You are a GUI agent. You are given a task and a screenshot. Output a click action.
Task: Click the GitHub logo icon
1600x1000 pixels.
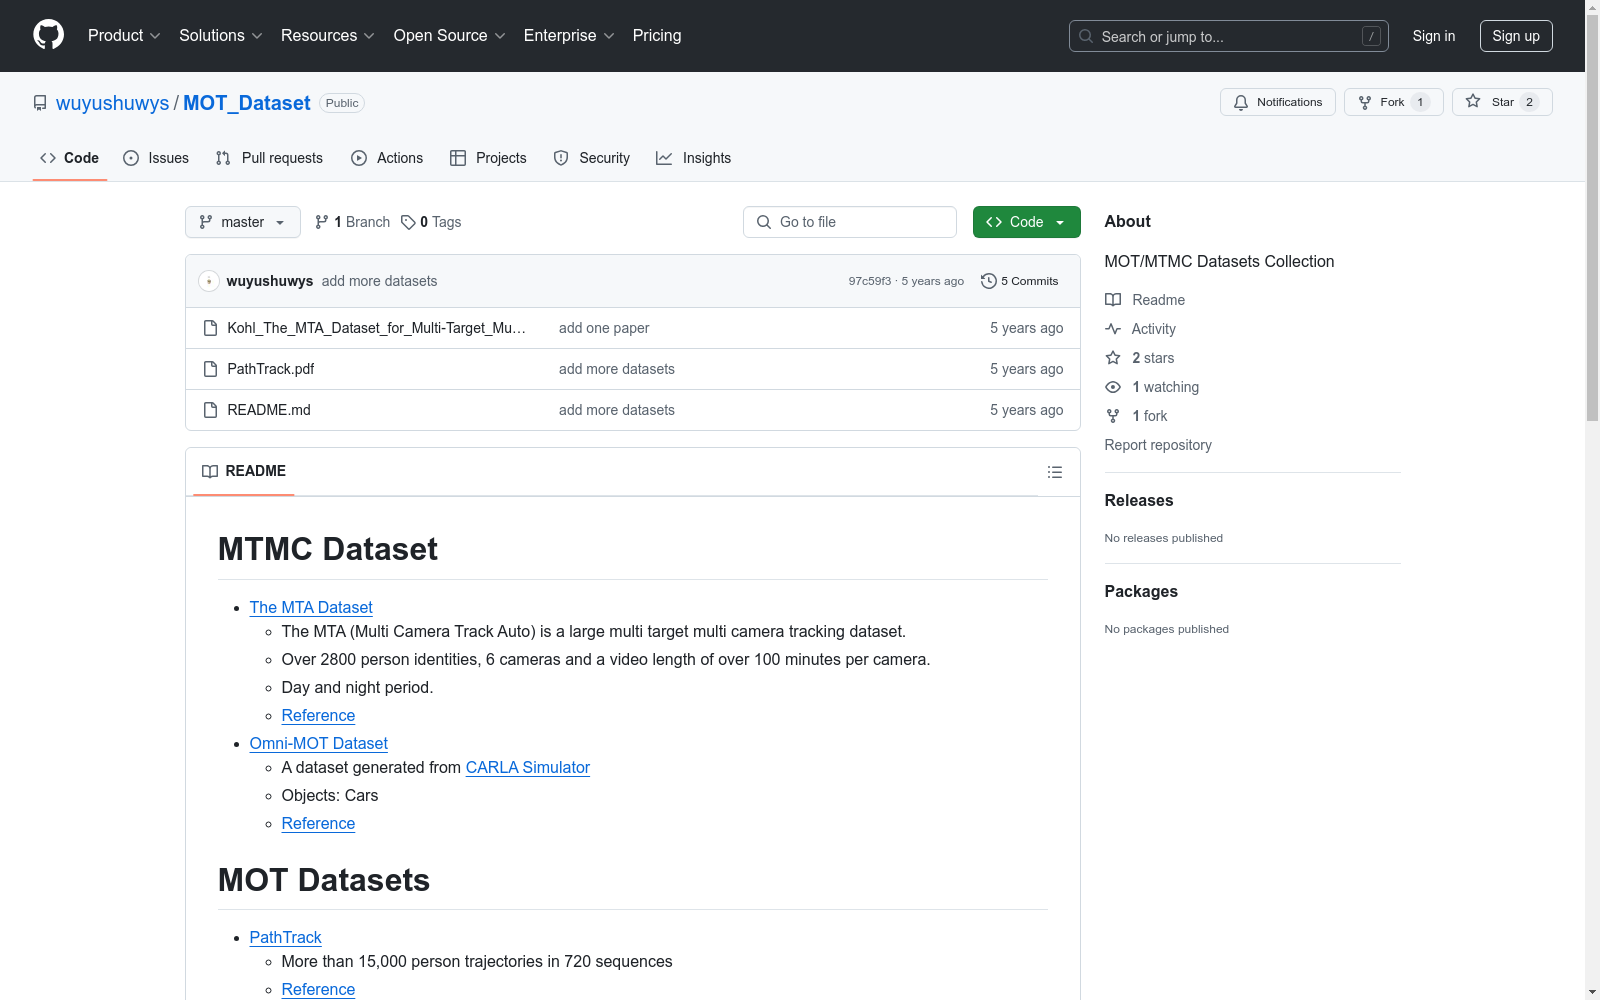point(48,35)
